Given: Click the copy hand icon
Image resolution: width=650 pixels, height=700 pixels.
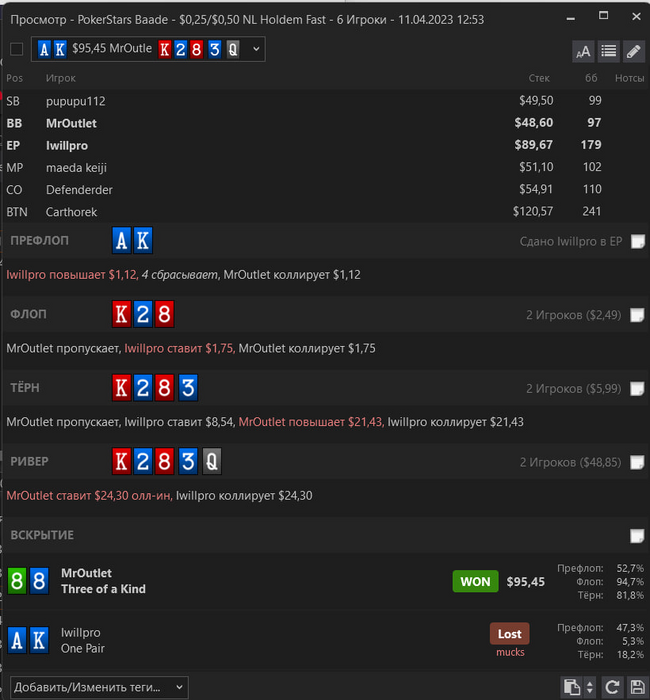Looking at the screenshot, I should tap(571, 687).
